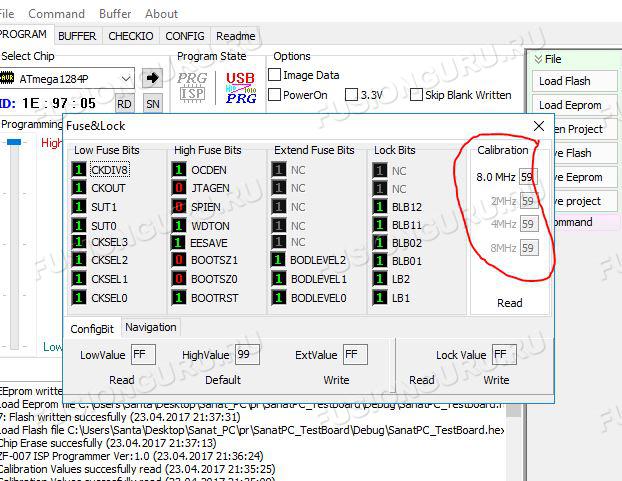Close the Fuse&Lock dialog

coord(538,126)
